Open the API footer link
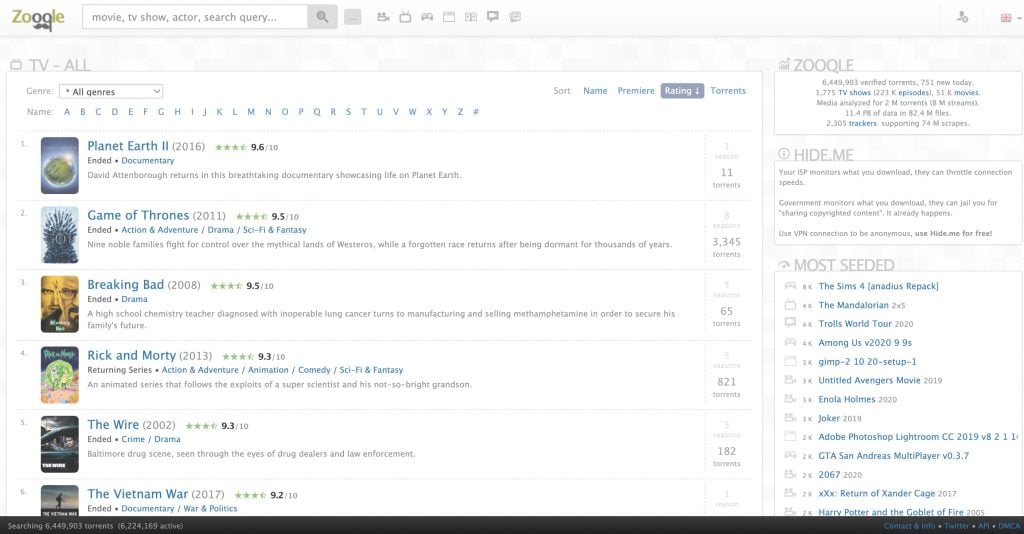 click(x=984, y=526)
